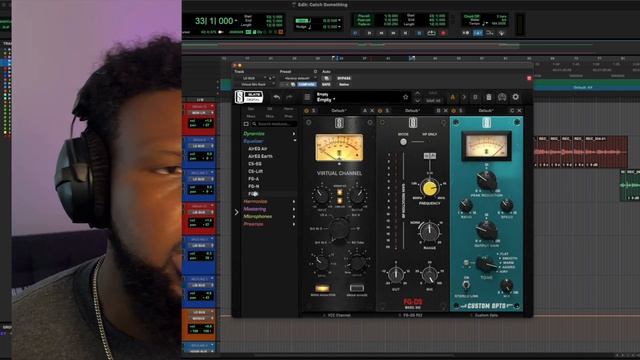Click the red audio clip in timeline
Image resolution: width=640 pixels, height=360 pixels.
pyautogui.click(x=580, y=152)
